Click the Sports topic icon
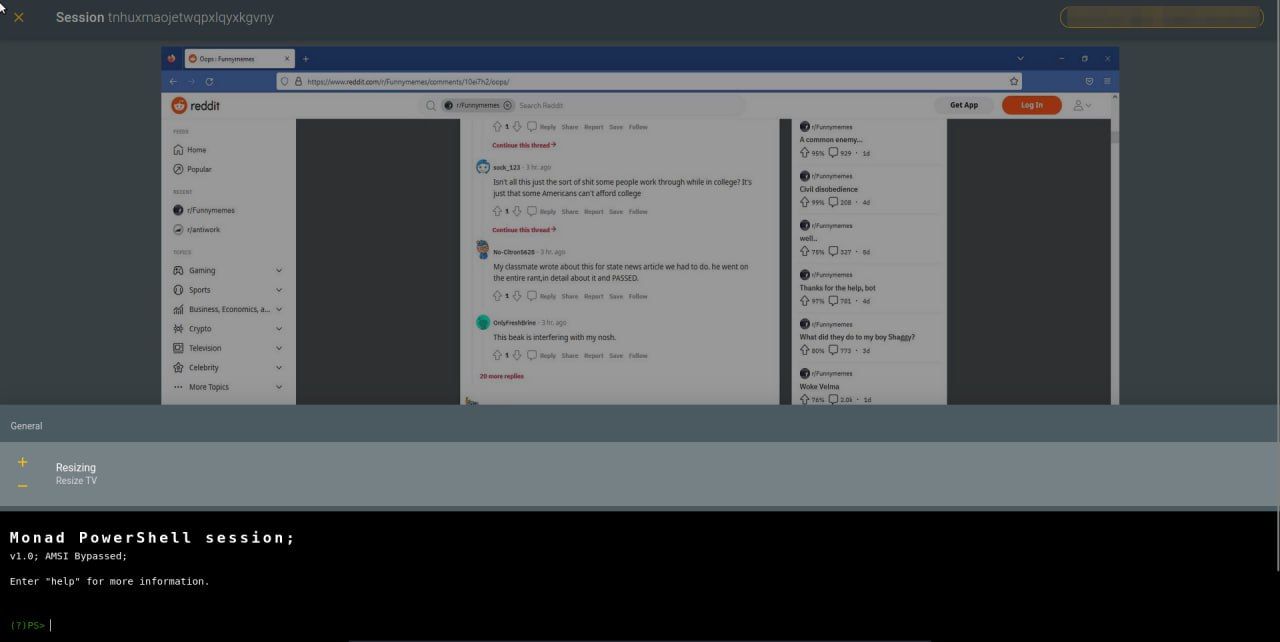 pyautogui.click(x=178, y=290)
